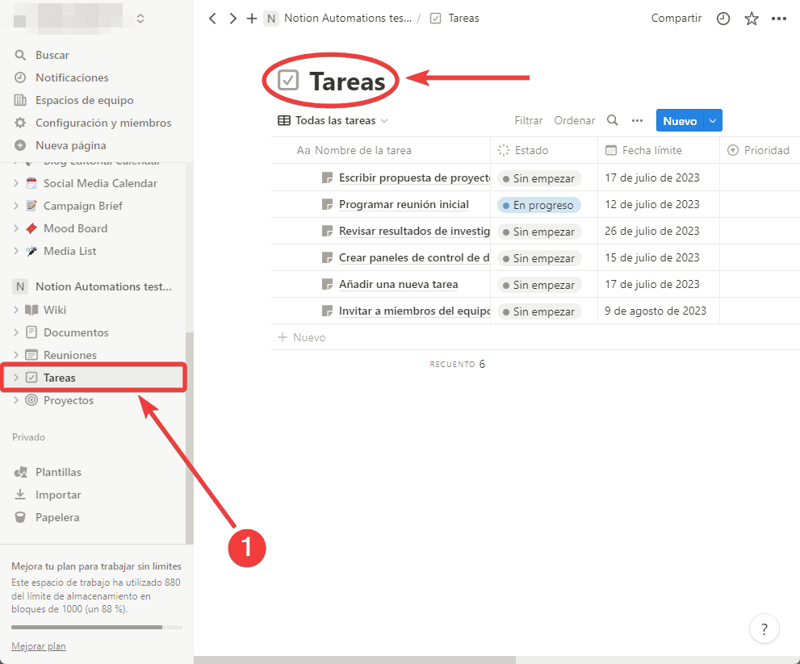Open the Papelera (trash) from the sidebar
Viewport: 800px width, 664px height.
[x=60, y=517]
